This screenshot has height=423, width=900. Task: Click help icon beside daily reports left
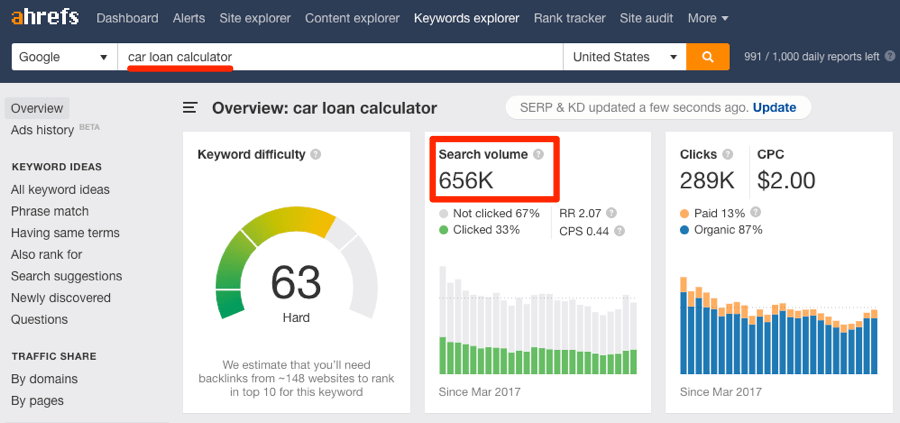pos(890,56)
